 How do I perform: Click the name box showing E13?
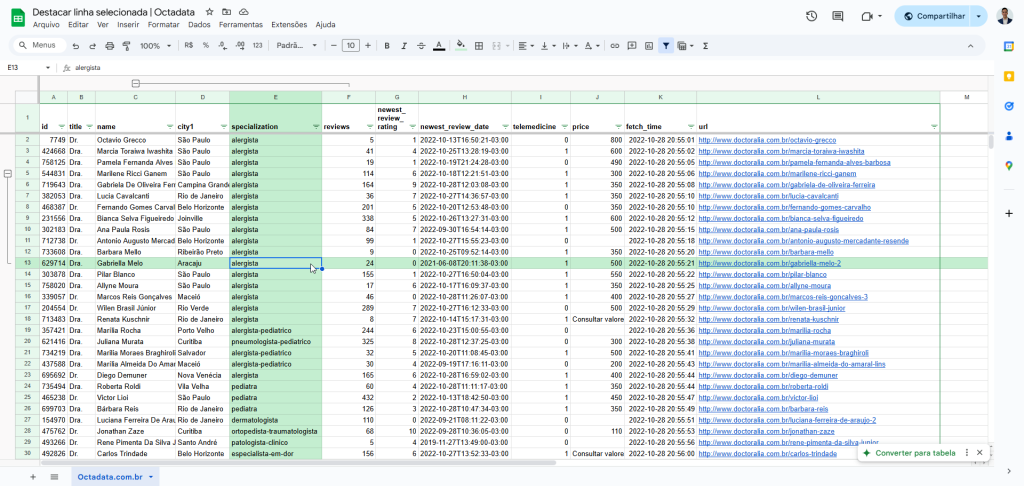pos(26,67)
